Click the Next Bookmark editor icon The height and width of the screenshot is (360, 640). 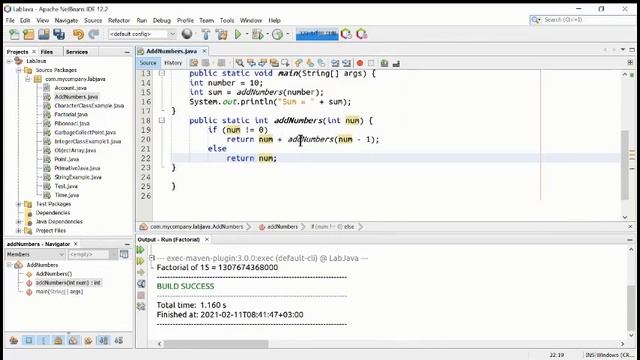[x=310, y=63]
